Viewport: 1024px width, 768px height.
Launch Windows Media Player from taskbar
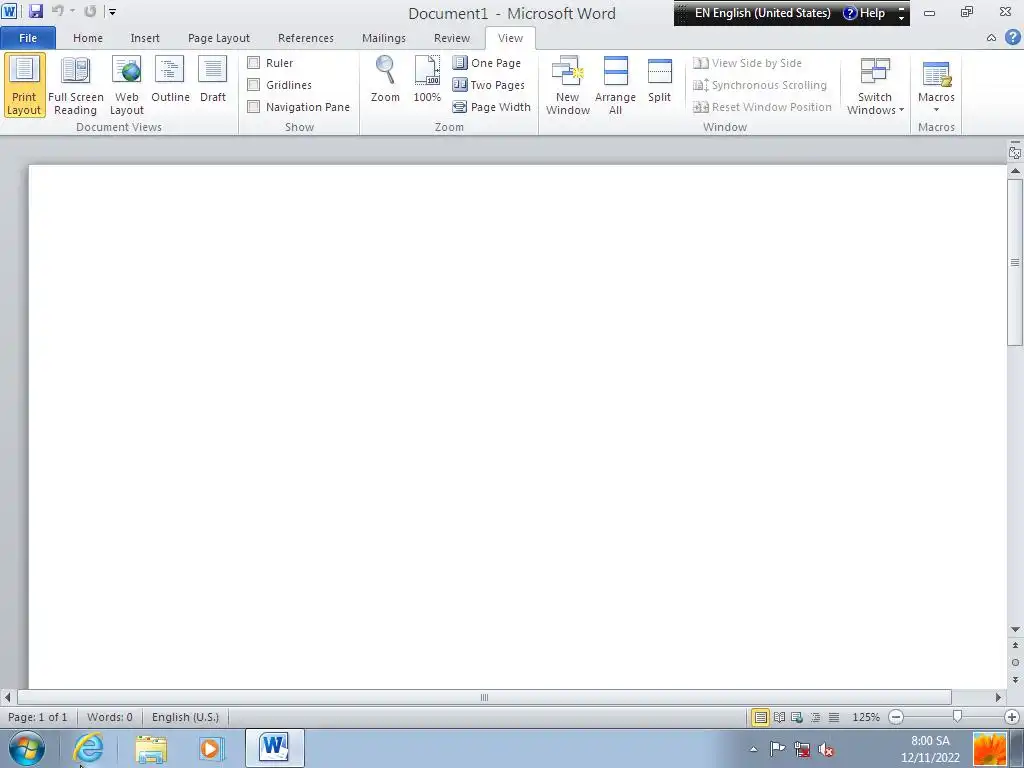(x=210, y=748)
